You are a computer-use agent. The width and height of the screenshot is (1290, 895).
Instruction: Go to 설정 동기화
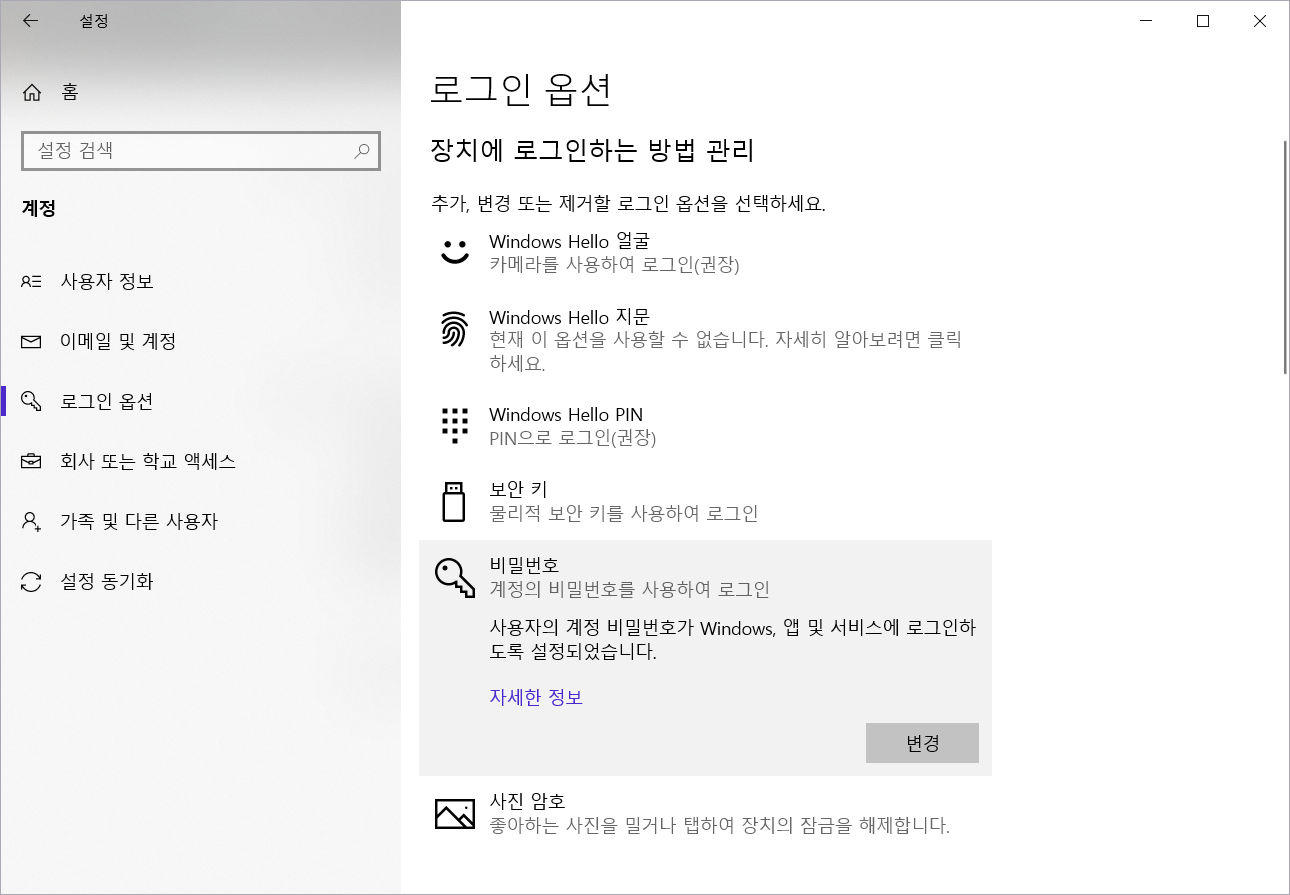[x=200, y=581]
